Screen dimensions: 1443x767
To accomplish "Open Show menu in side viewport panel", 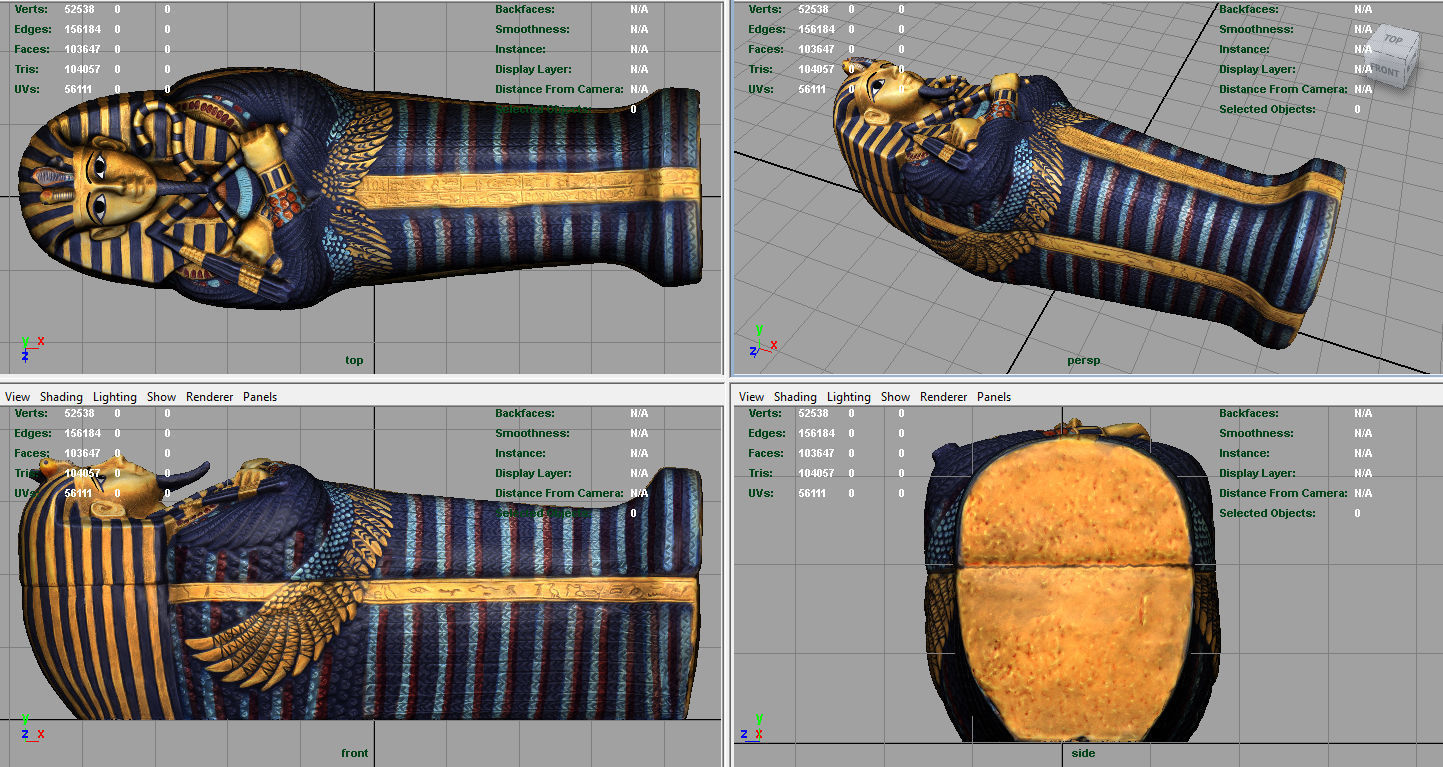I will (x=895, y=397).
